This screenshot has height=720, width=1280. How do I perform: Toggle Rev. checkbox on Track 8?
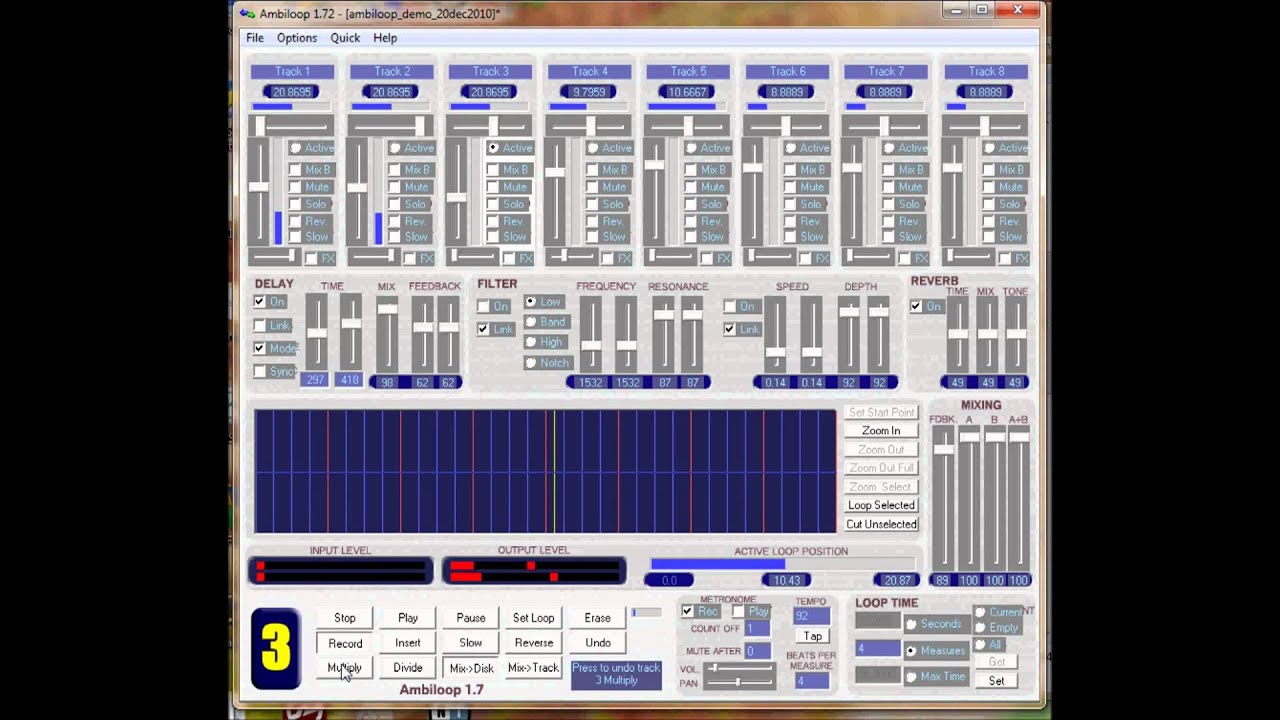click(988, 221)
